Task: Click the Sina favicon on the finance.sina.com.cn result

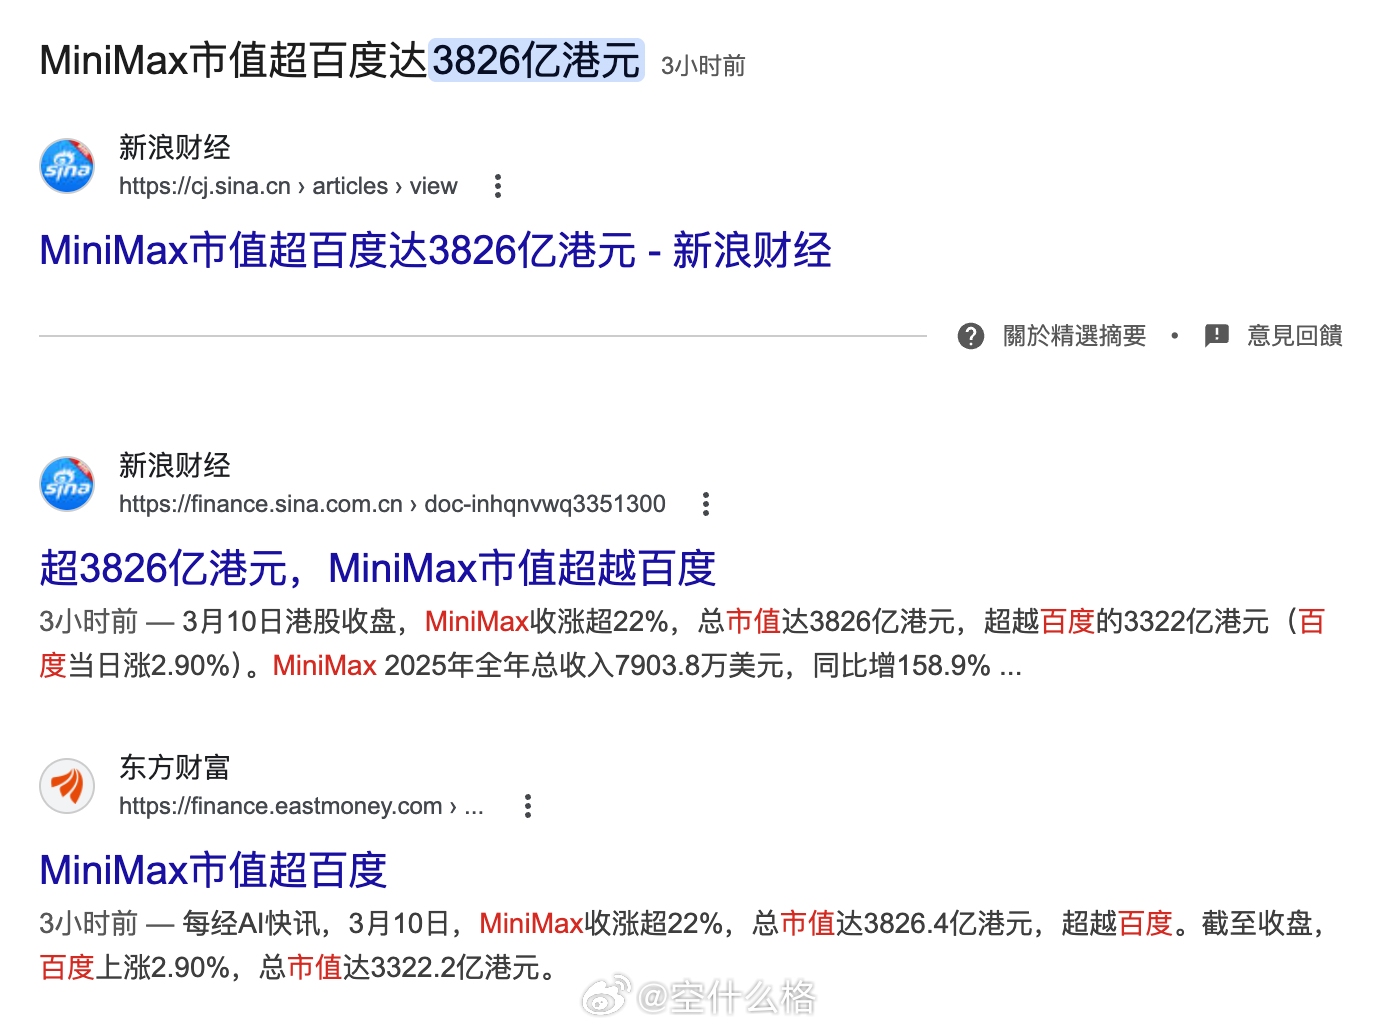Action: point(67,484)
